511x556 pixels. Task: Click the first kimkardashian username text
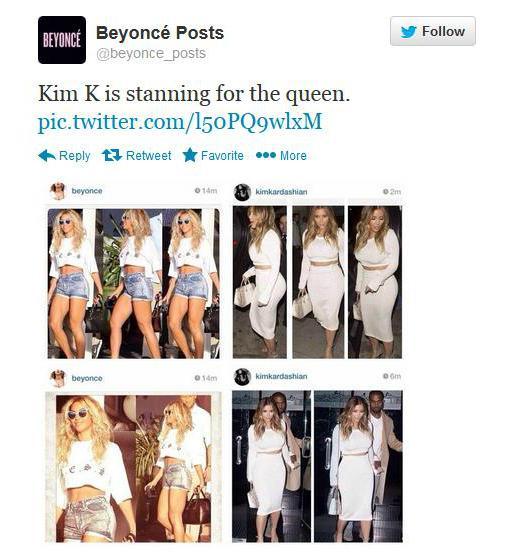pyautogui.click(x=281, y=192)
